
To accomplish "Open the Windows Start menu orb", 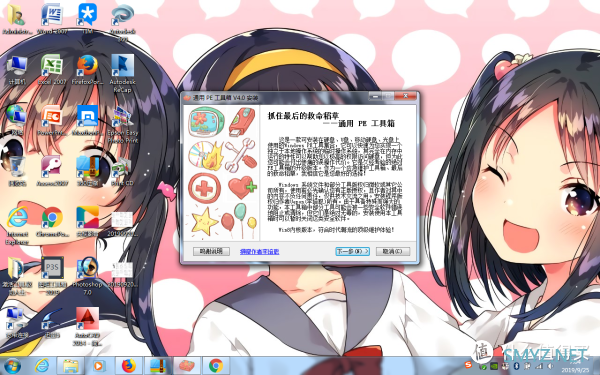I will click(x=12, y=366).
